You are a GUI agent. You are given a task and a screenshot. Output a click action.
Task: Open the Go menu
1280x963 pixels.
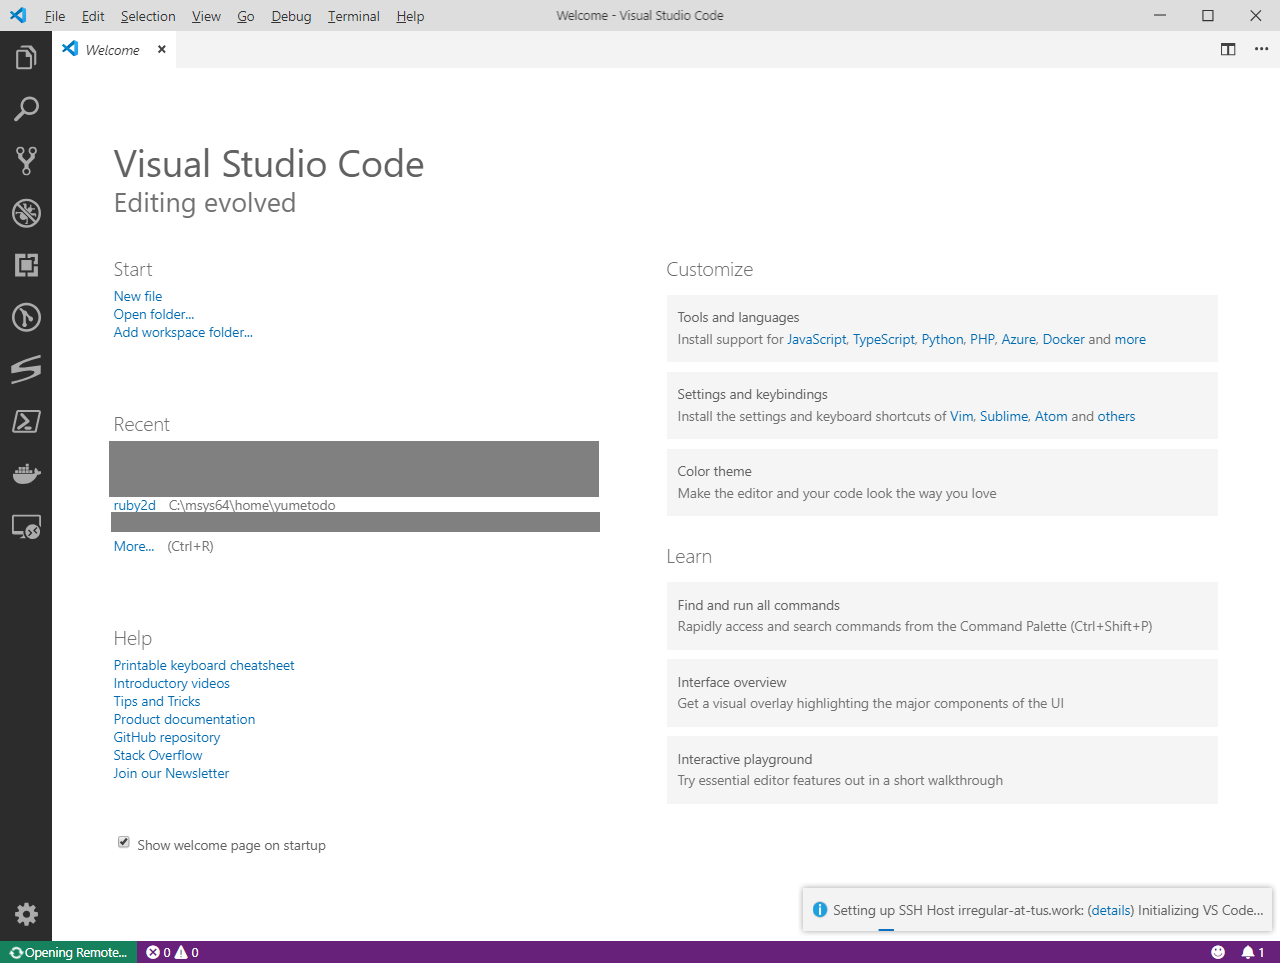pos(246,16)
